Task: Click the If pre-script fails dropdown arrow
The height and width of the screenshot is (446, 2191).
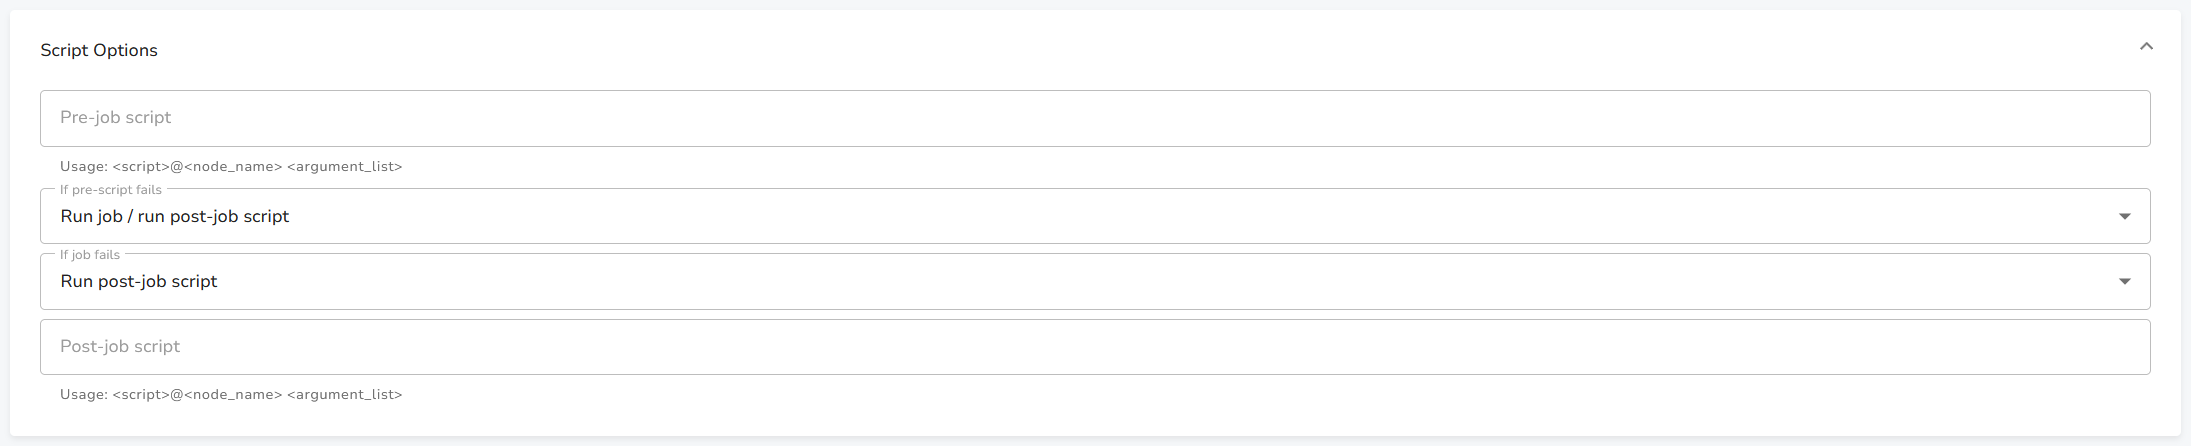Action: (x=2124, y=217)
